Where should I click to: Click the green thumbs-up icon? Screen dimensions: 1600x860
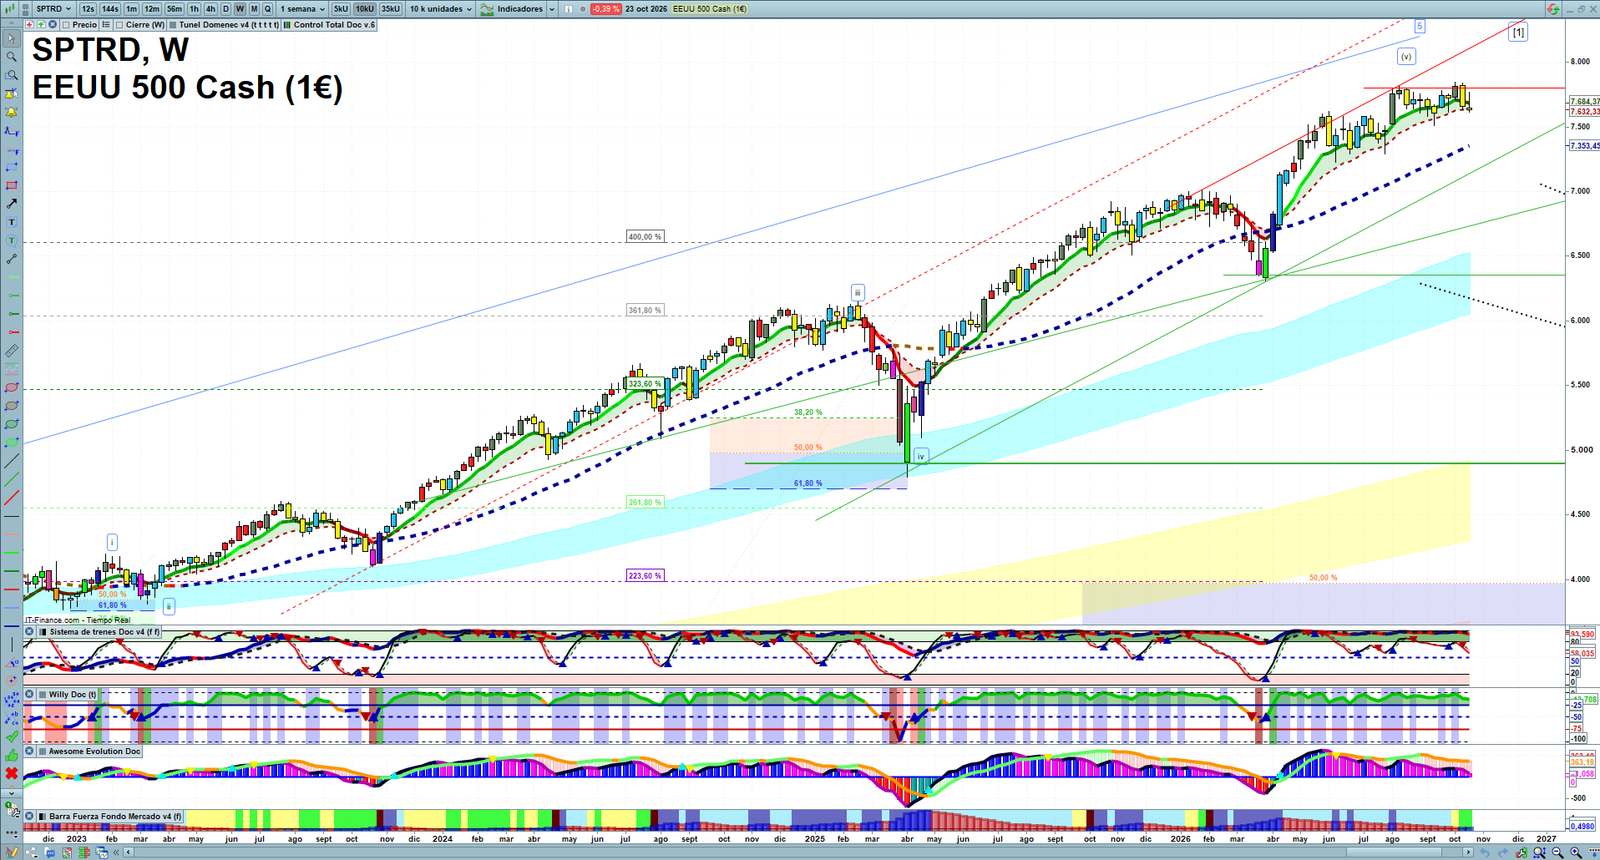[11, 755]
